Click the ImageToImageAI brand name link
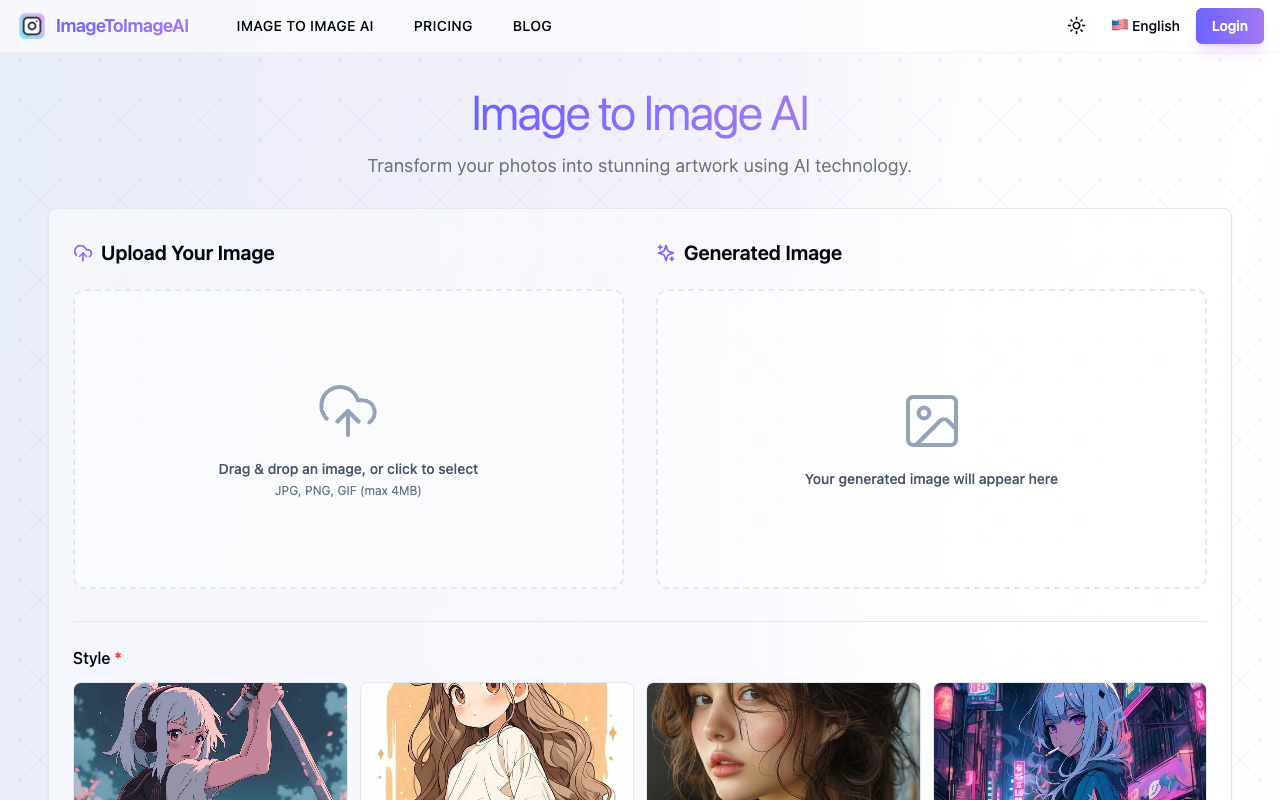1280x800 pixels. tap(122, 26)
